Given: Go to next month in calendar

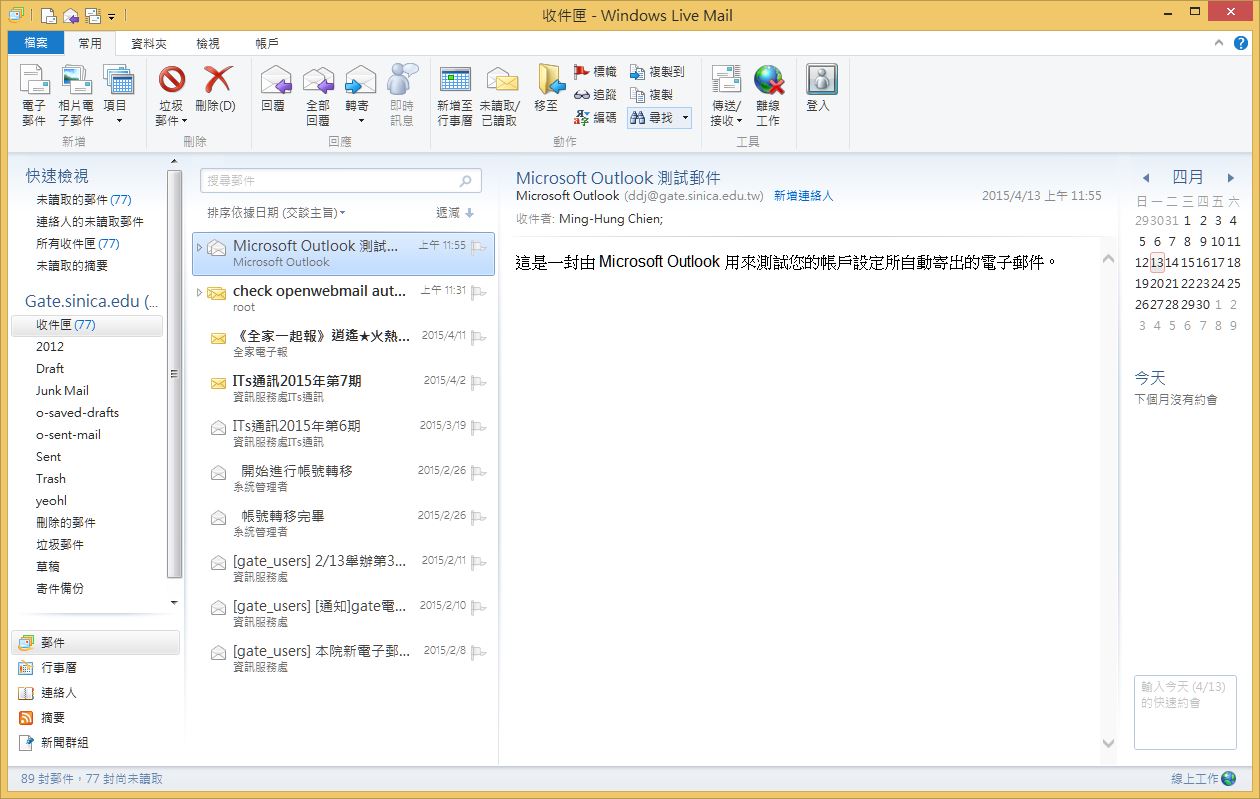Looking at the screenshot, I should (1230, 178).
